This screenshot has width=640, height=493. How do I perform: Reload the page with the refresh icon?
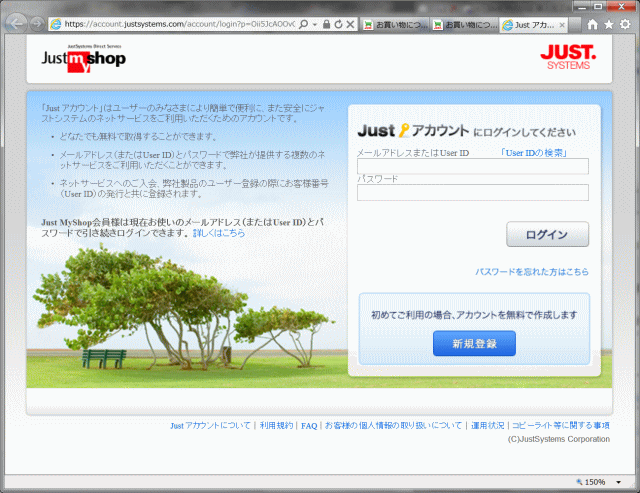pyautogui.click(x=338, y=24)
